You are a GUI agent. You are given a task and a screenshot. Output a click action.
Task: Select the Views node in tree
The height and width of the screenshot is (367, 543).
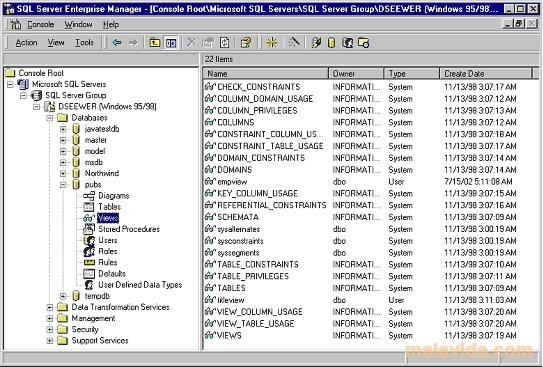tap(108, 218)
